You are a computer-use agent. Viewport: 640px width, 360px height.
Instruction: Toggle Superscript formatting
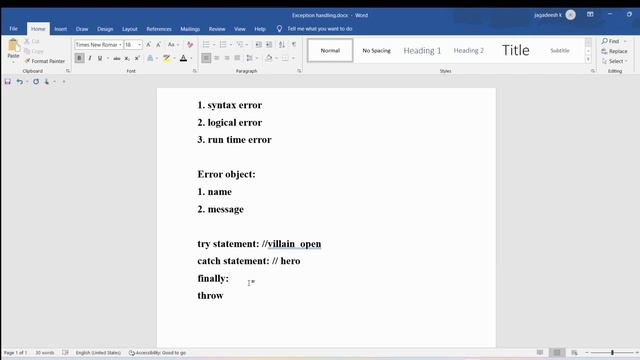pyautogui.click(x=138, y=58)
